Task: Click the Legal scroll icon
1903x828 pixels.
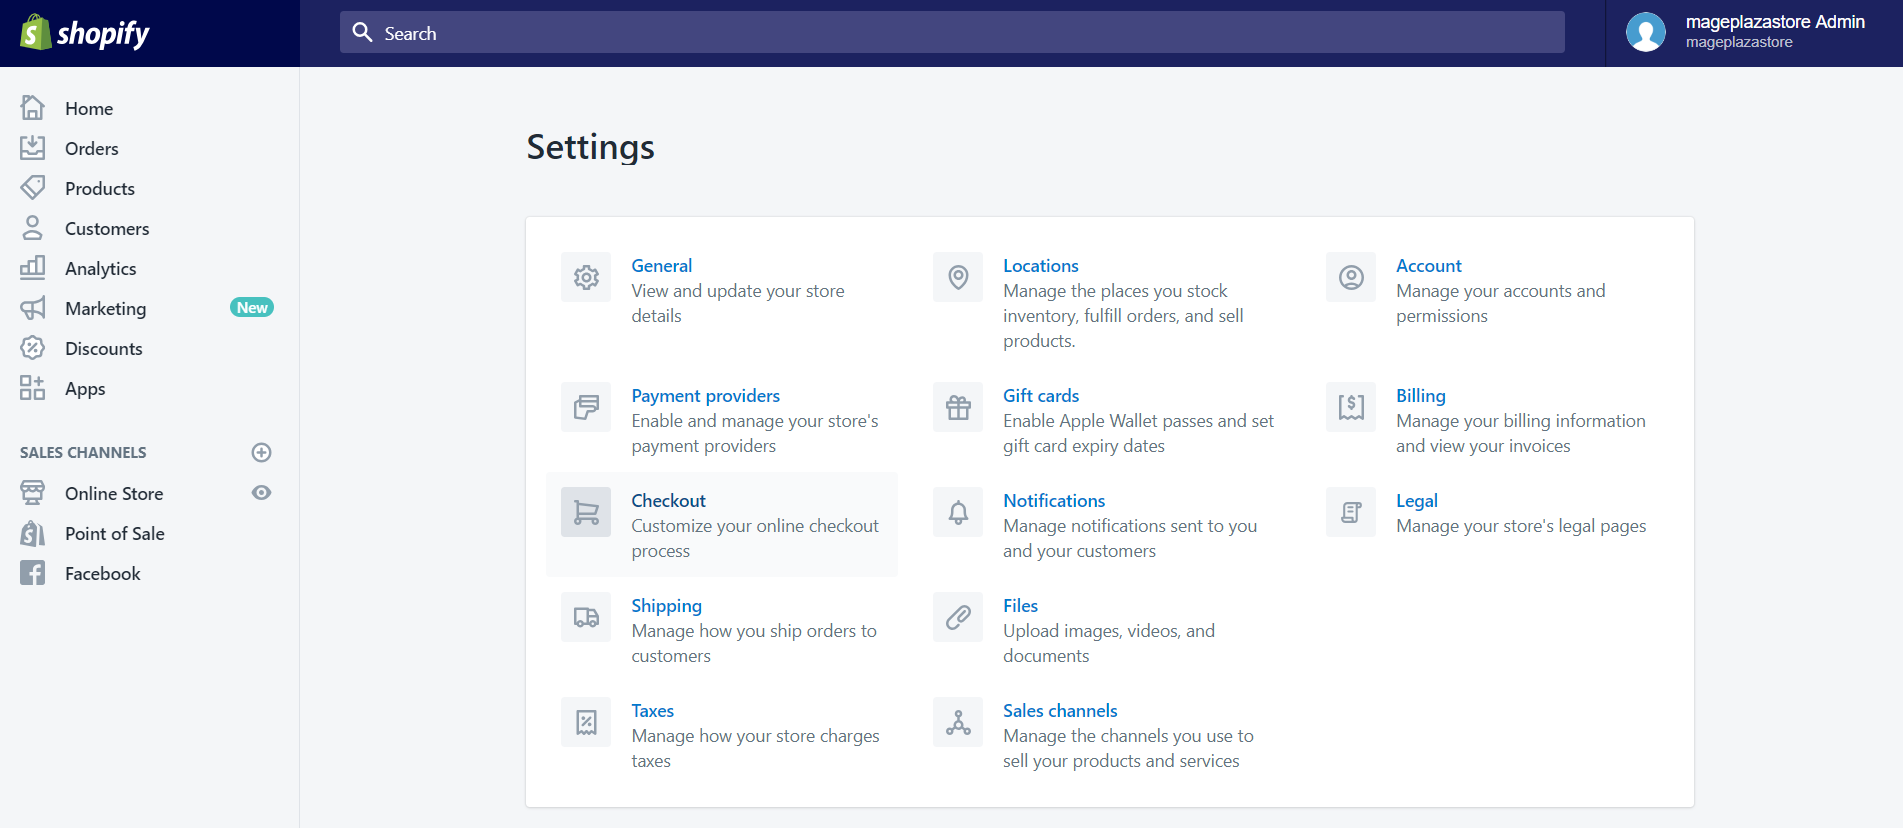Action: [1351, 512]
